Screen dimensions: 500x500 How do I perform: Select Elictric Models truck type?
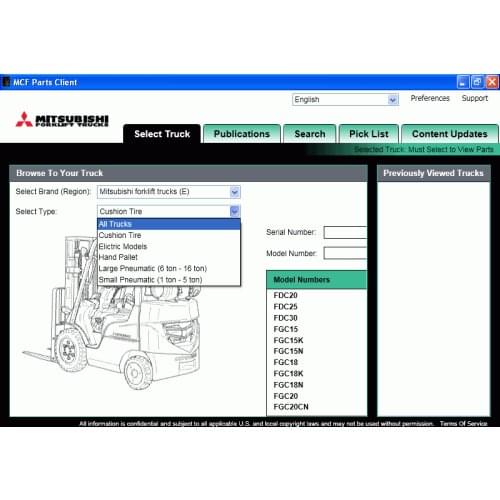169,246
